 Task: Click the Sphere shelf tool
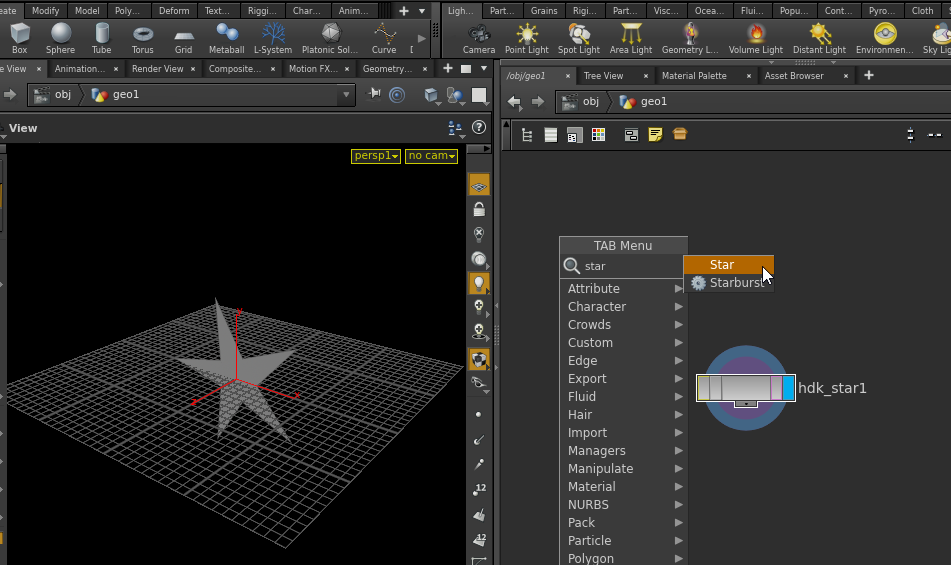60,38
